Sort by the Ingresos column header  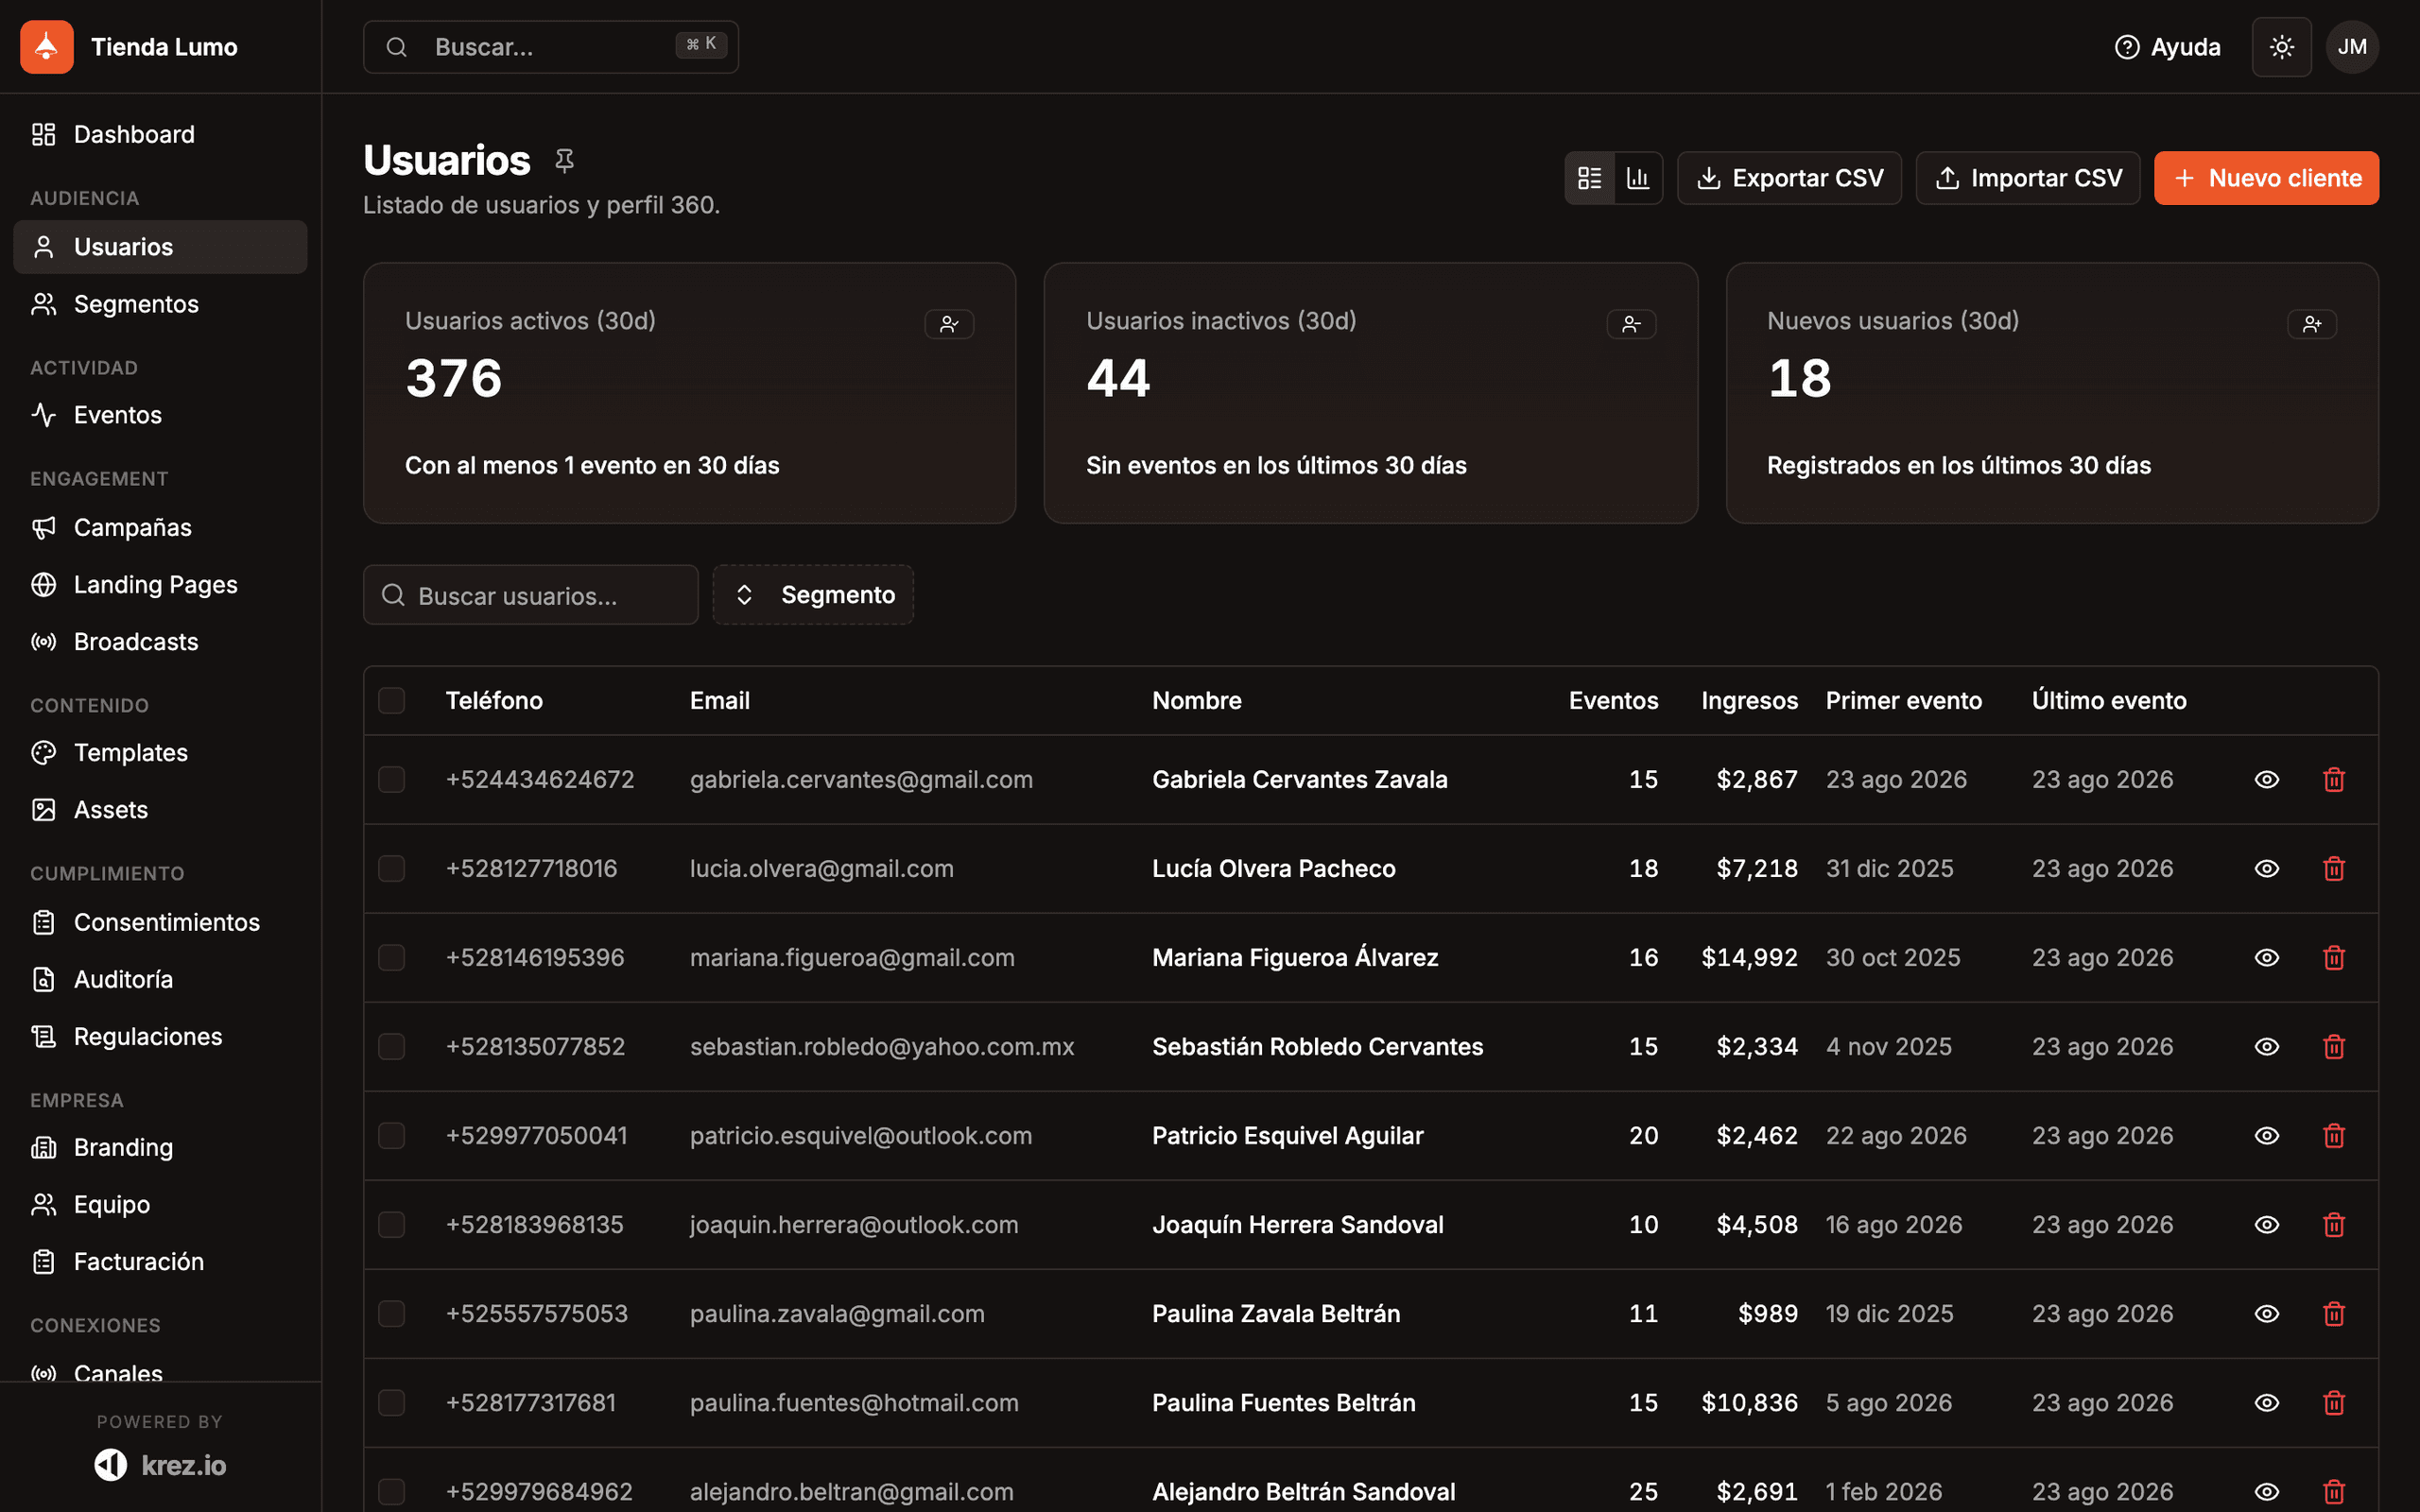tap(1749, 700)
